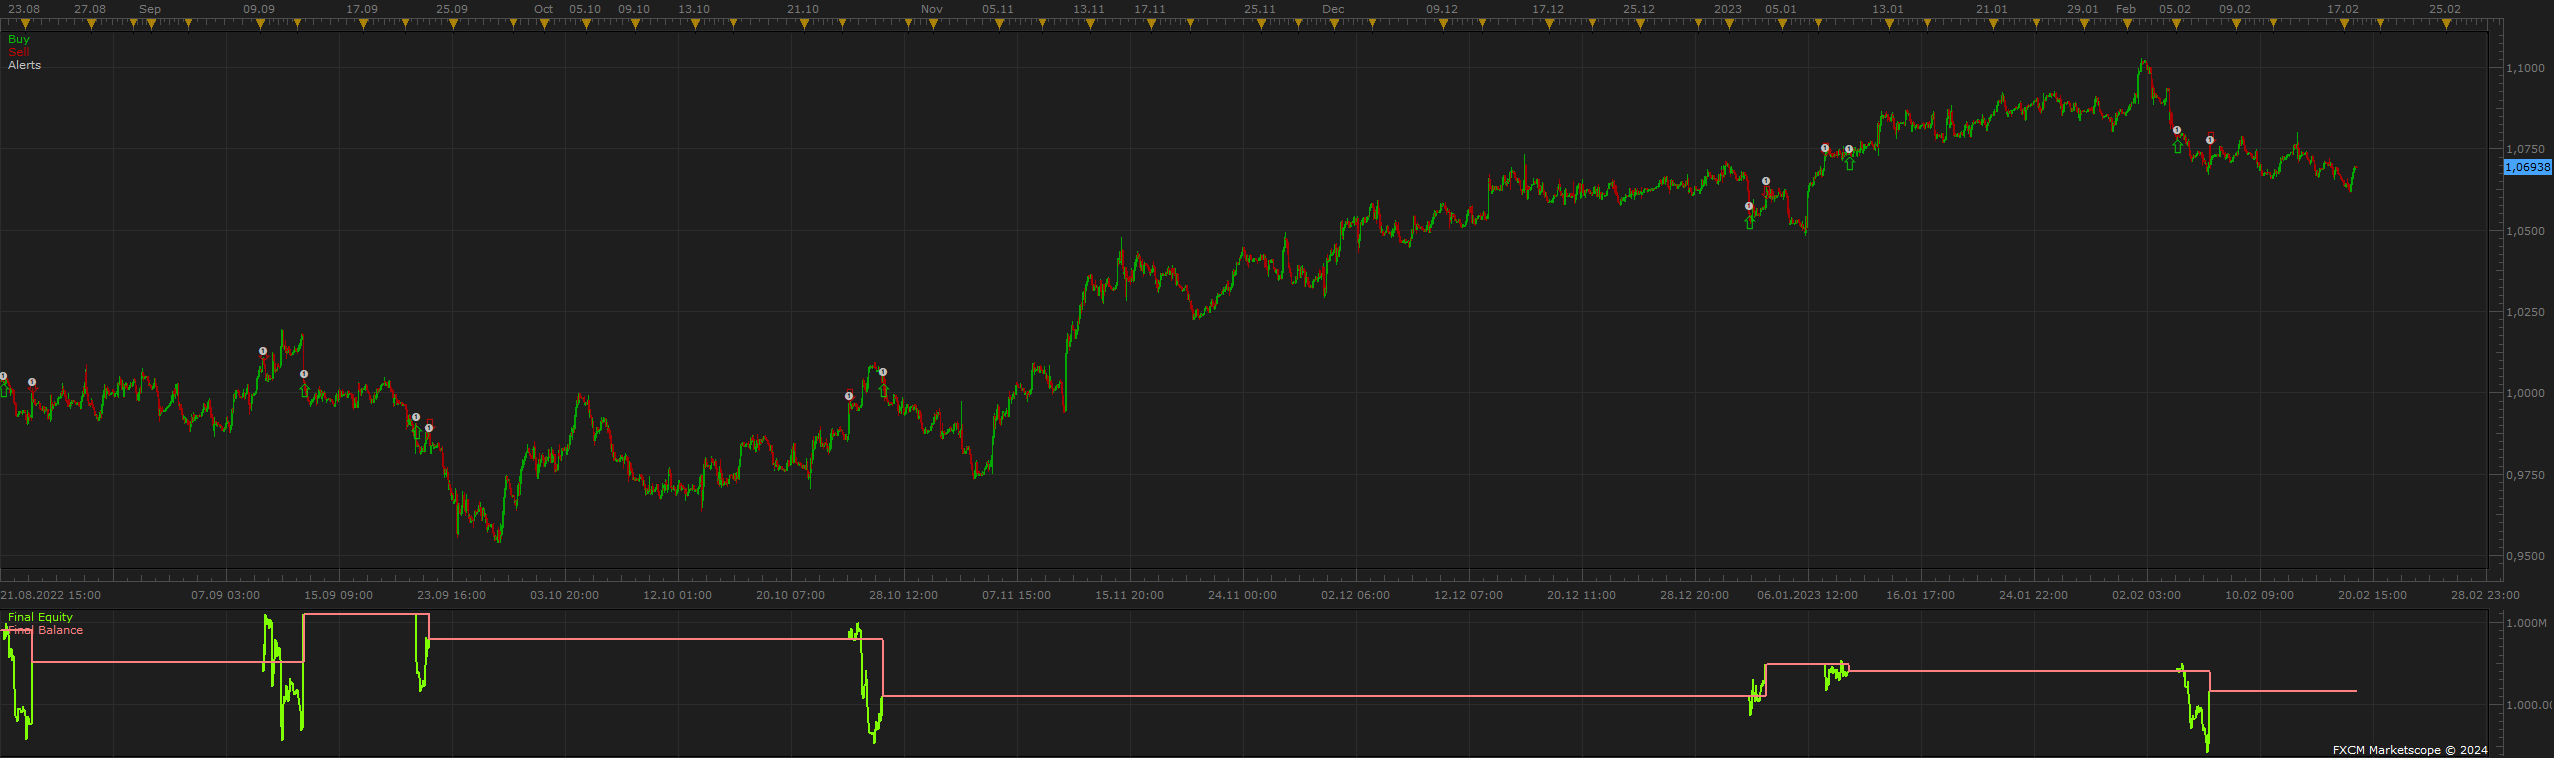Click the timeline triangle beneath 25.09
The image size is (2554, 758).
(x=453, y=24)
